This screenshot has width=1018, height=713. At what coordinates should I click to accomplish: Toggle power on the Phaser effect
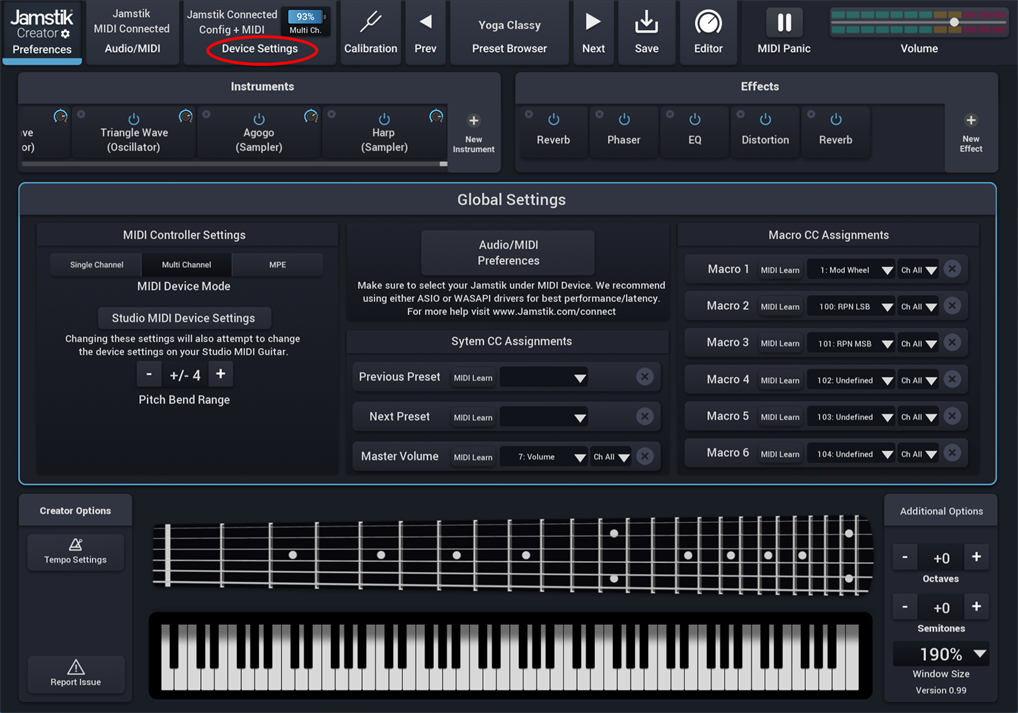(x=624, y=120)
